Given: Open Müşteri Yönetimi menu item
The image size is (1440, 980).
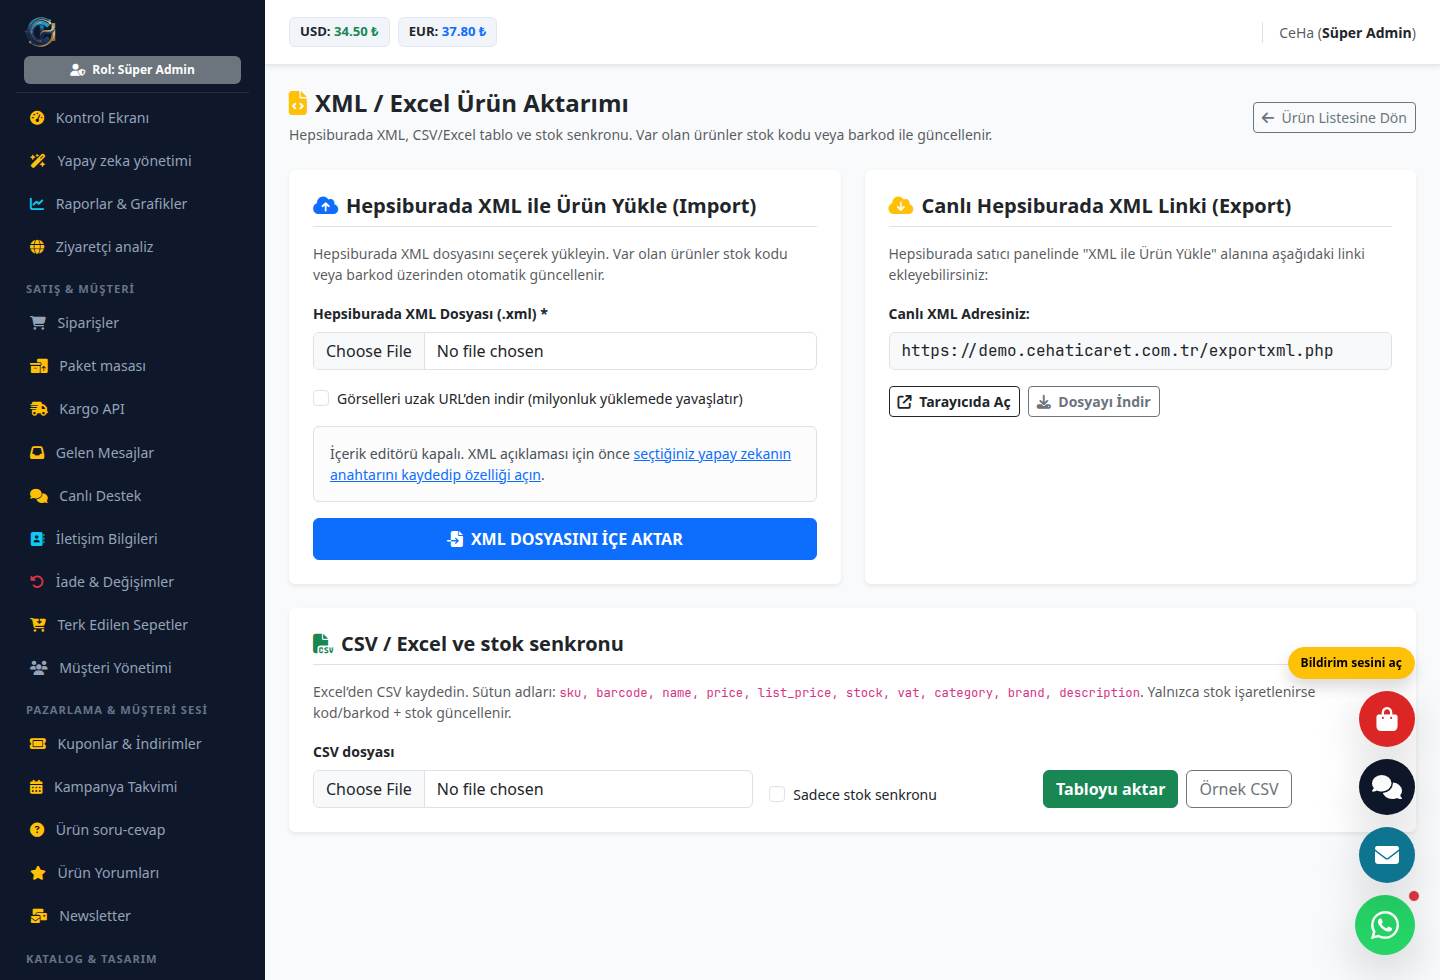Looking at the screenshot, I should coord(132,668).
